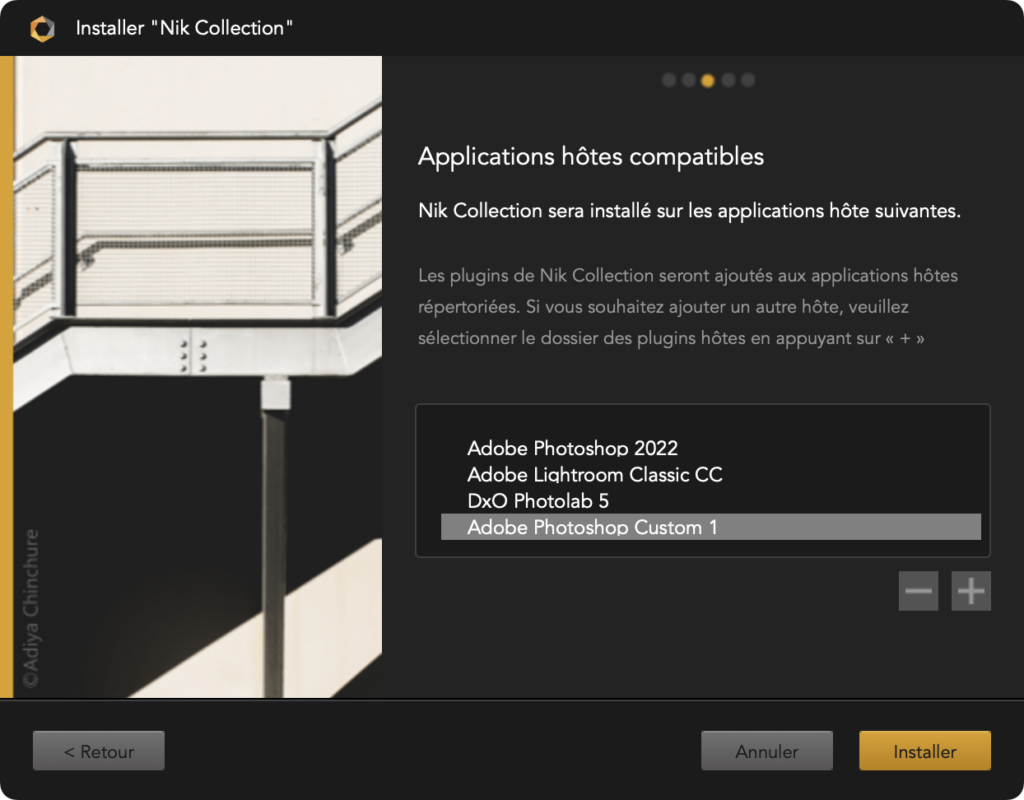
Task: Select Adobe Photoshop 2022 in the list
Action: pyautogui.click(x=711, y=448)
